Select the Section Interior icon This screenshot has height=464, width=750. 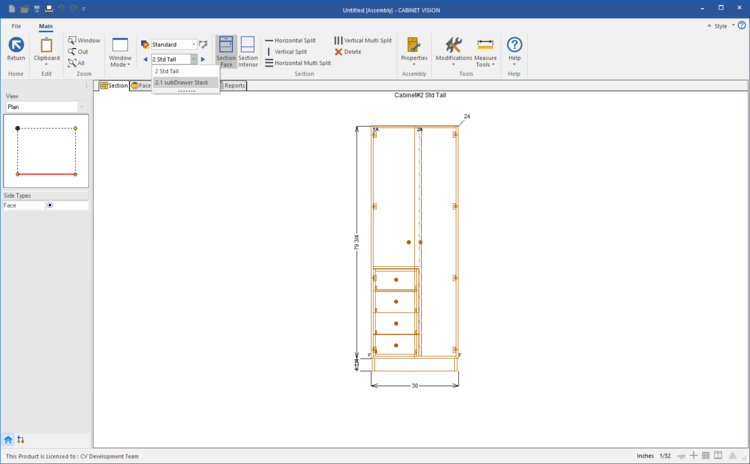[x=248, y=50]
